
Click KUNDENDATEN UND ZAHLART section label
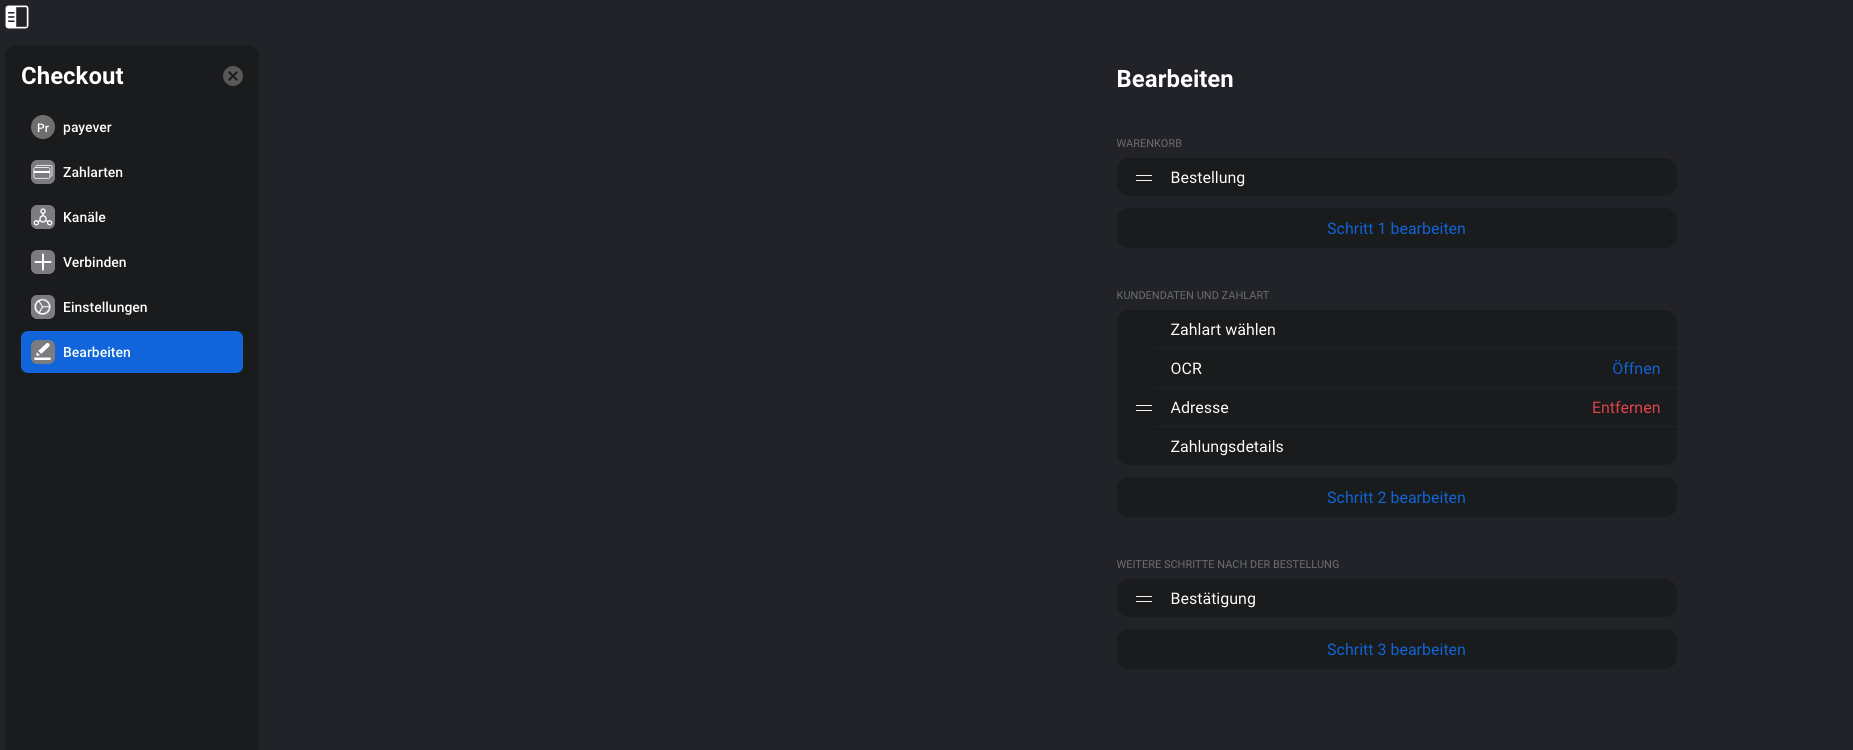pos(1192,295)
